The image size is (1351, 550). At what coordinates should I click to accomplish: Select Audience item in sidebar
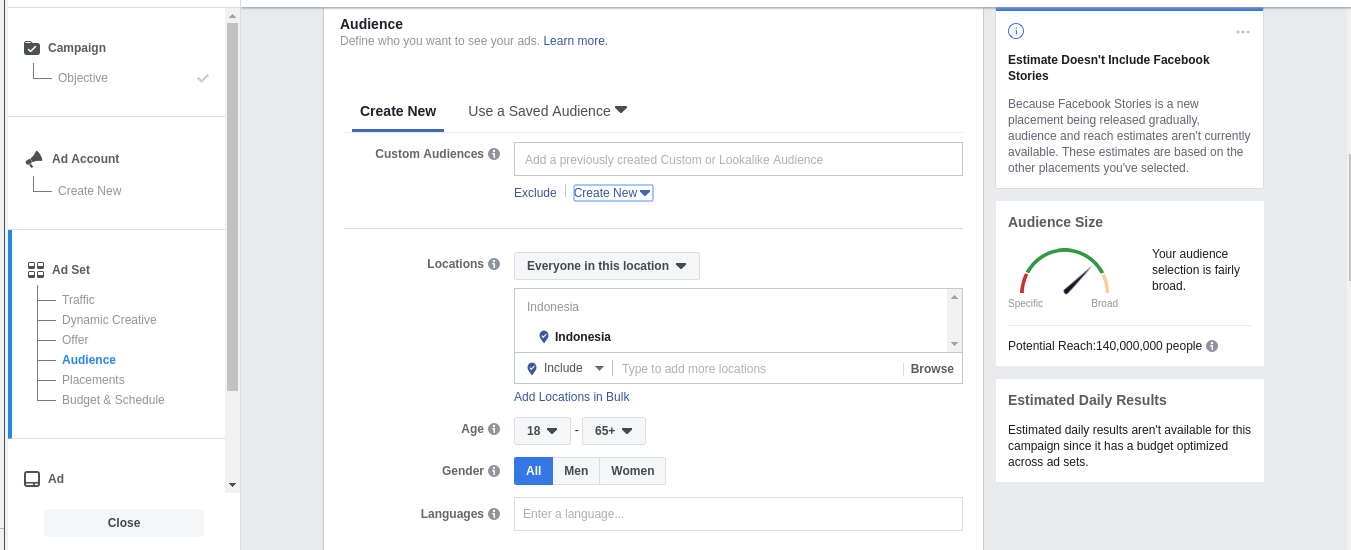(x=89, y=360)
